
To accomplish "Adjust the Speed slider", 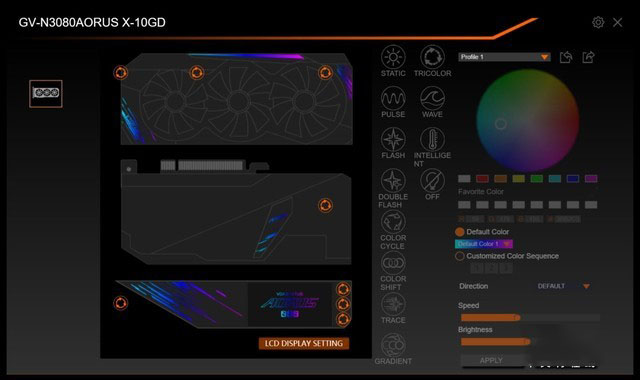I will pyautogui.click(x=530, y=318).
